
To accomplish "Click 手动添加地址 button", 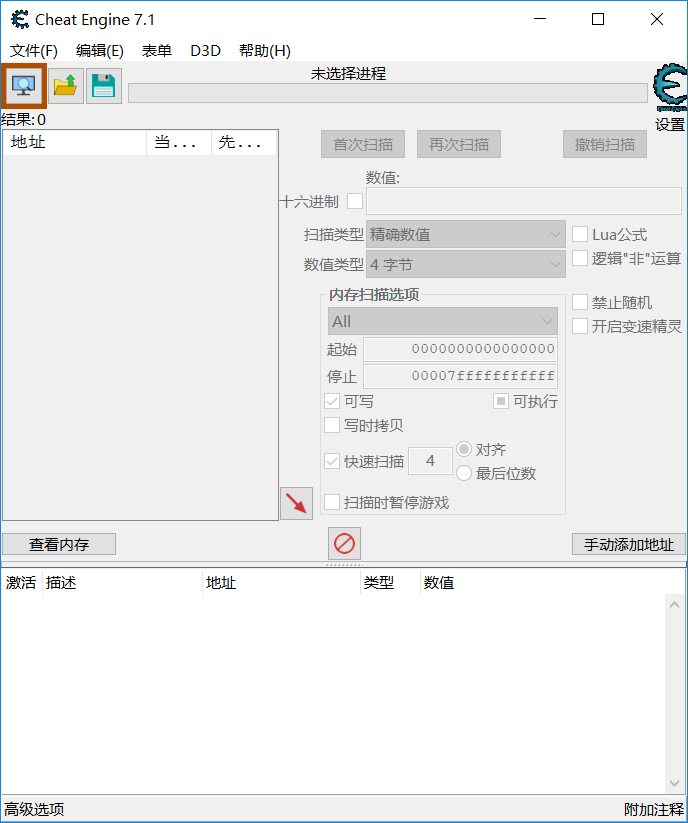I will click(629, 544).
